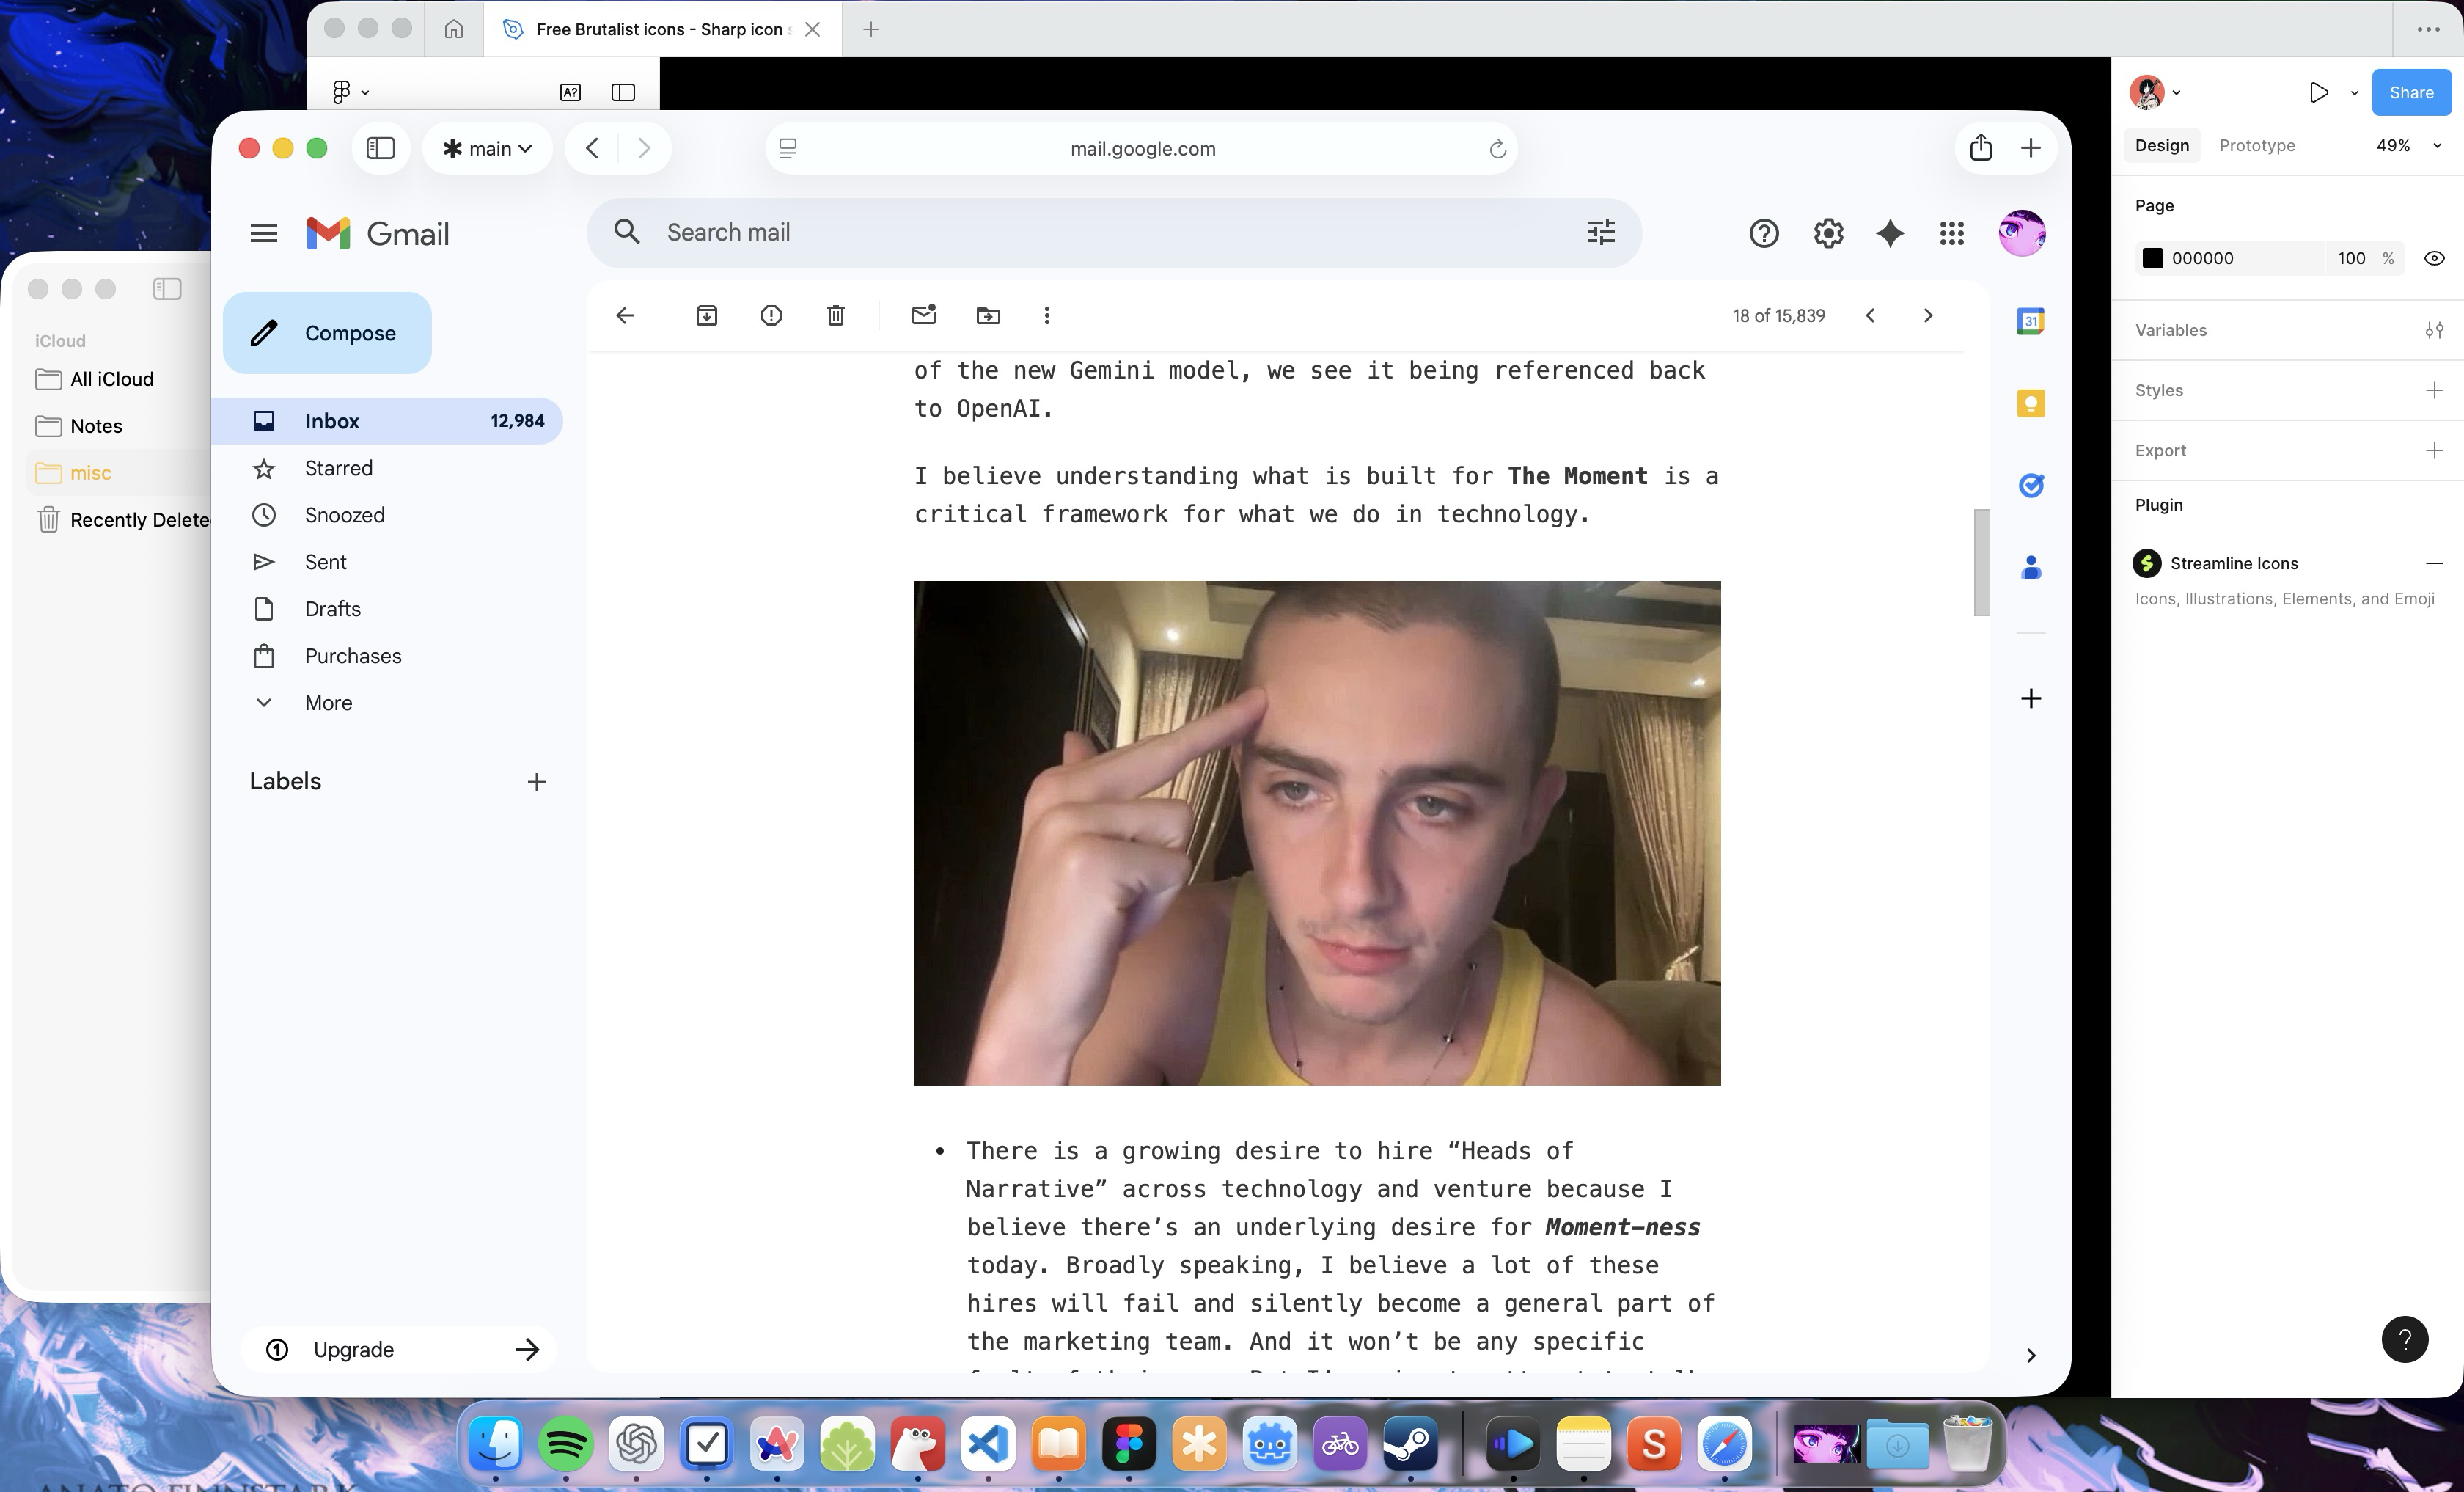Click Get add-ons plus in Gmail side panel
Screen dimensions: 2464x1492
point(2031,698)
